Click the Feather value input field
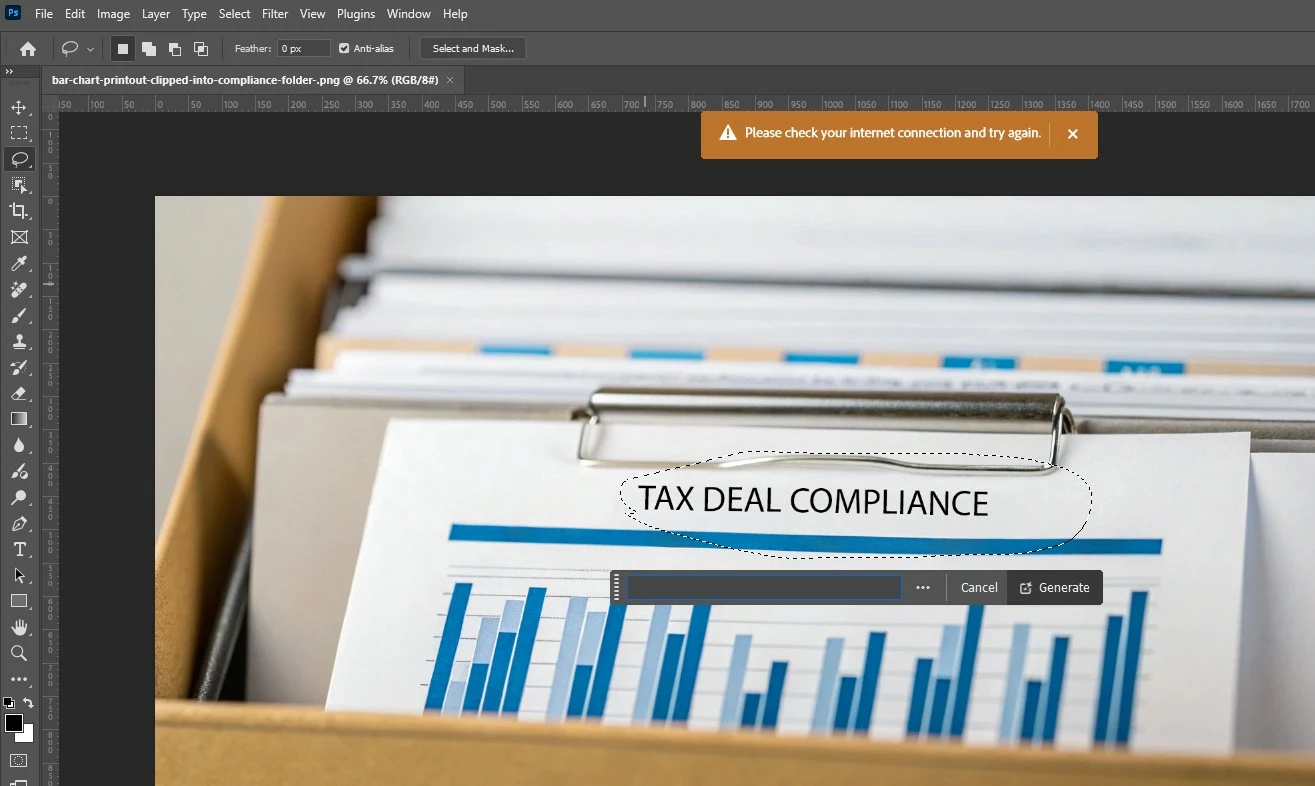Screen dimensions: 1315x786 click(x=304, y=48)
